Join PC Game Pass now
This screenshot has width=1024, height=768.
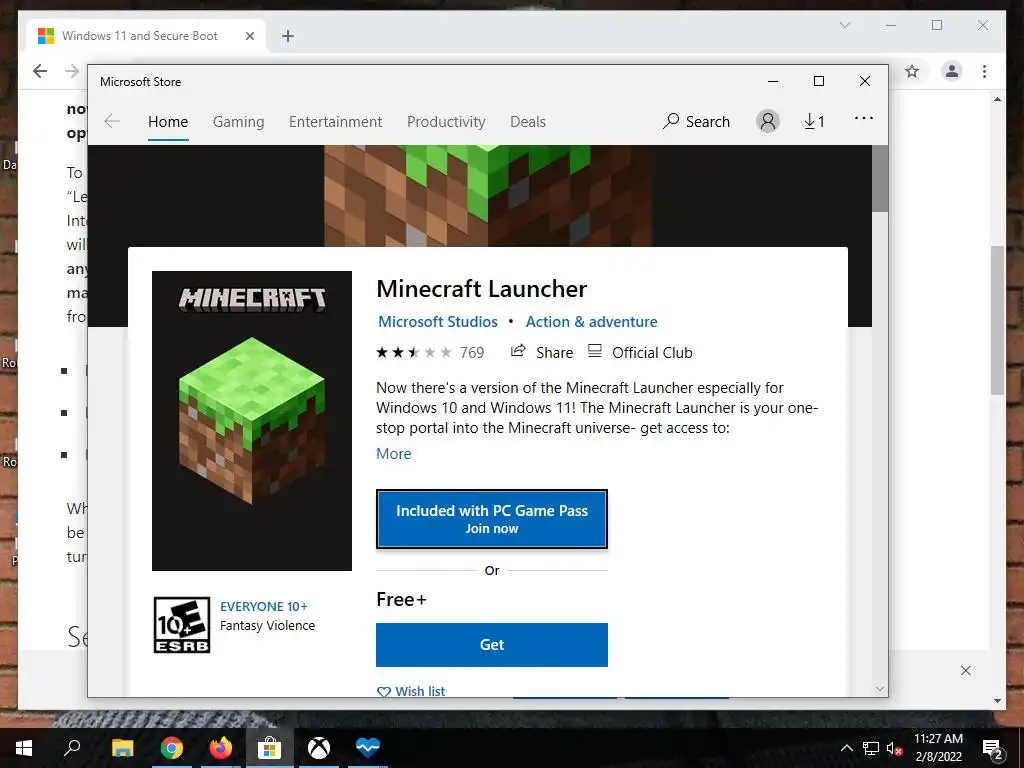coord(492,519)
